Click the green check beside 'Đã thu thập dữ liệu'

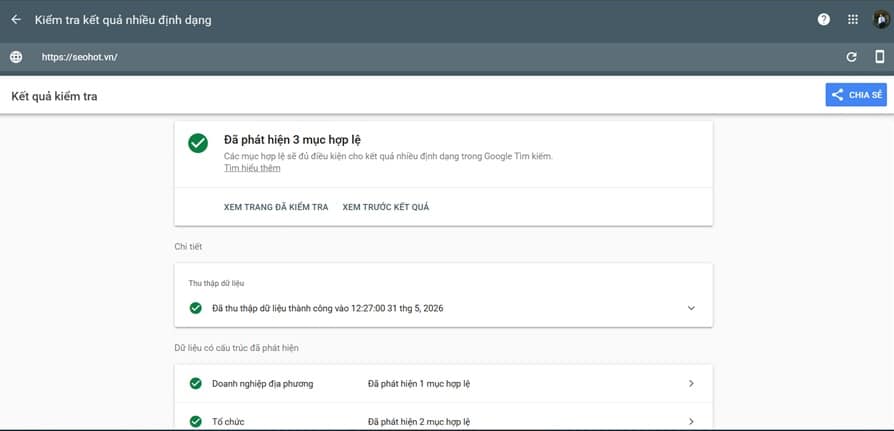point(196,308)
